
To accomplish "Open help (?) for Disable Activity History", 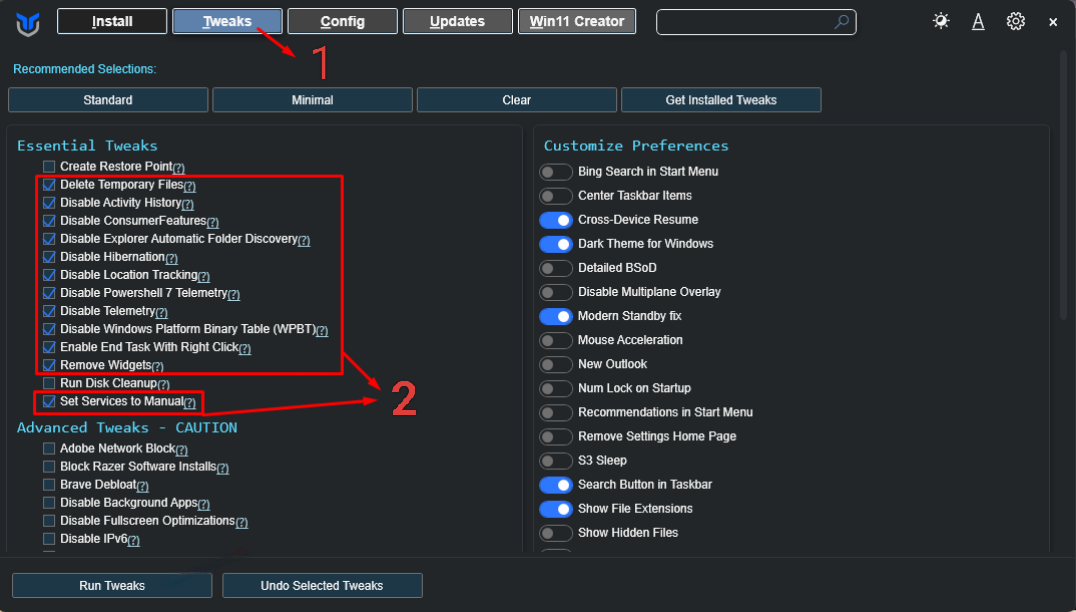I will pyautogui.click(x=187, y=204).
